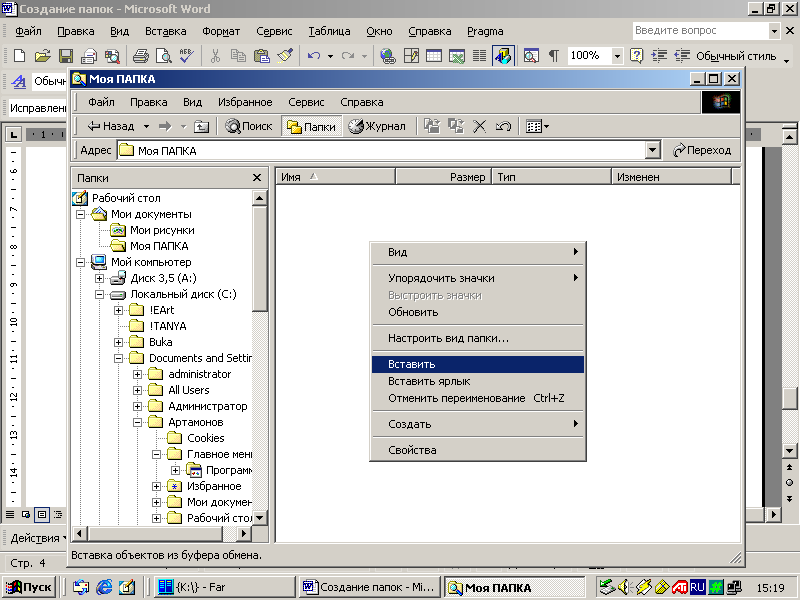Choose Вставить in the context menu
800x600 pixels.
pos(478,364)
